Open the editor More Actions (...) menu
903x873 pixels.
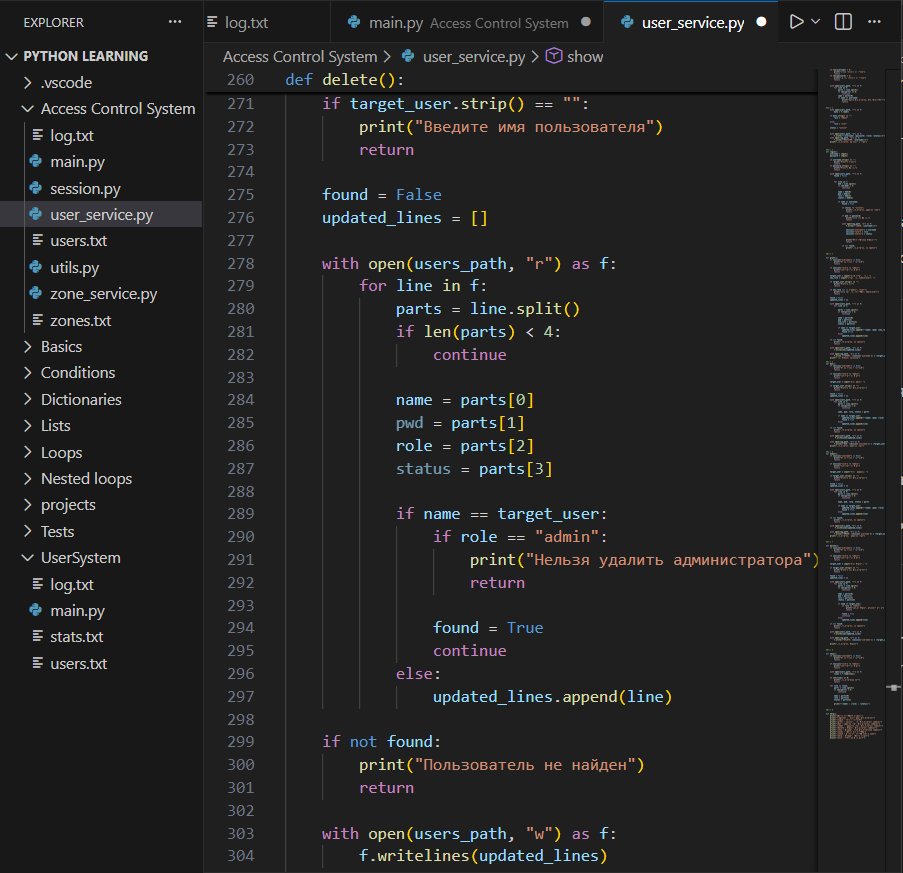point(876,20)
